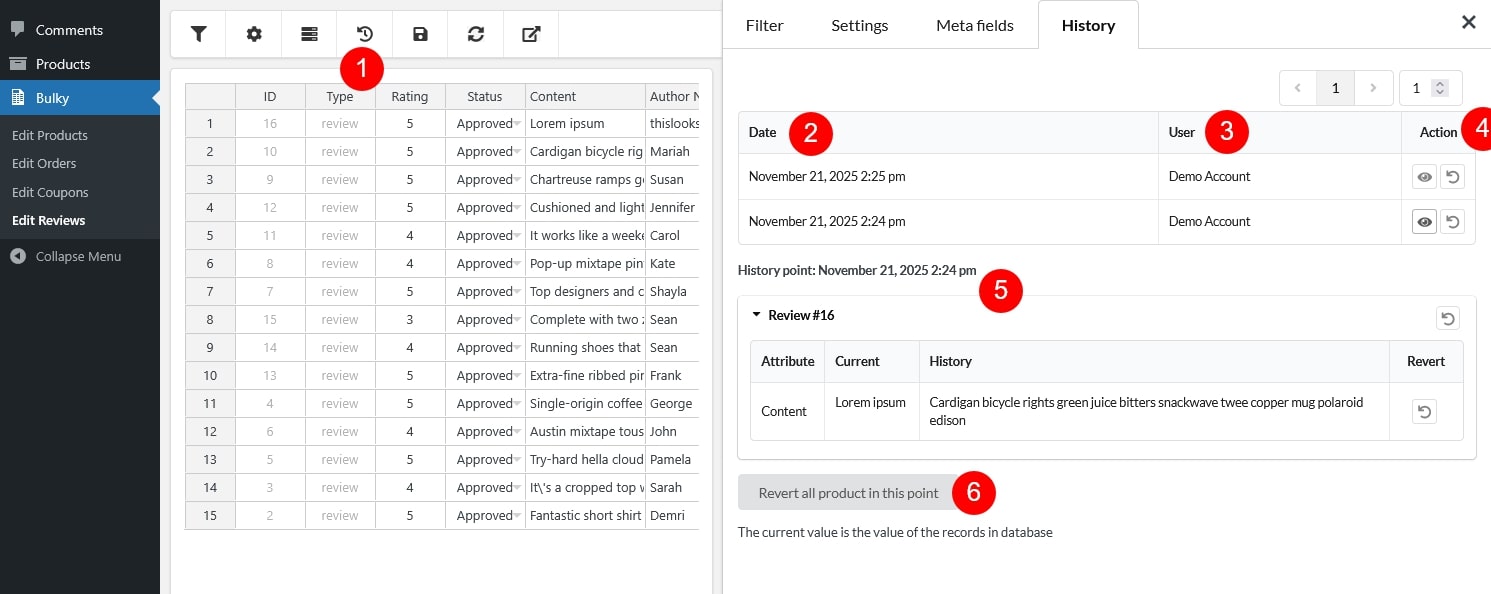Screen dimensions: 1491x594
Task: Click the save disk toolbar icon
Action: [421, 34]
